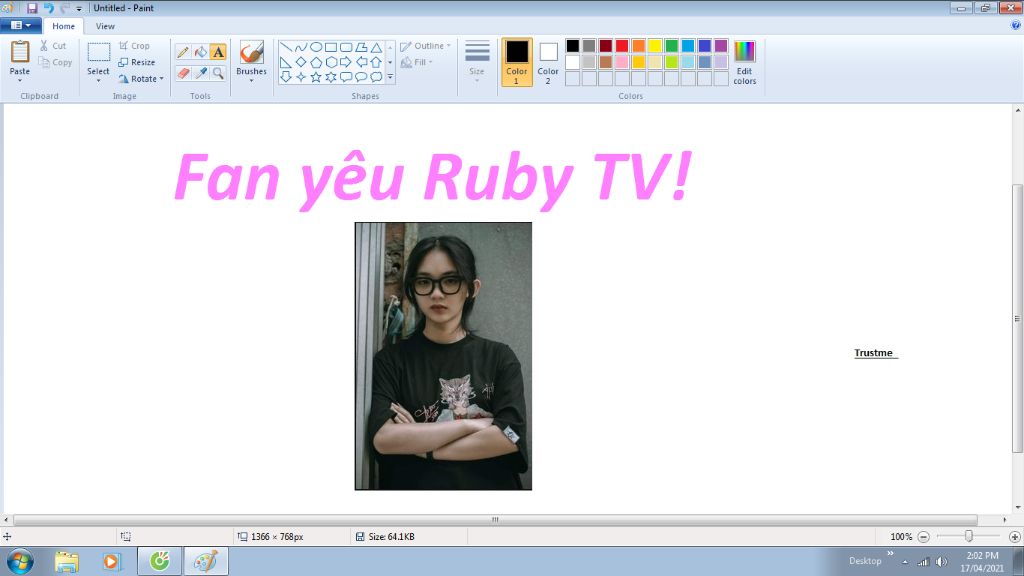Pick the yellow color swatch
Viewport: 1024px width, 576px height.
[655, 46]
